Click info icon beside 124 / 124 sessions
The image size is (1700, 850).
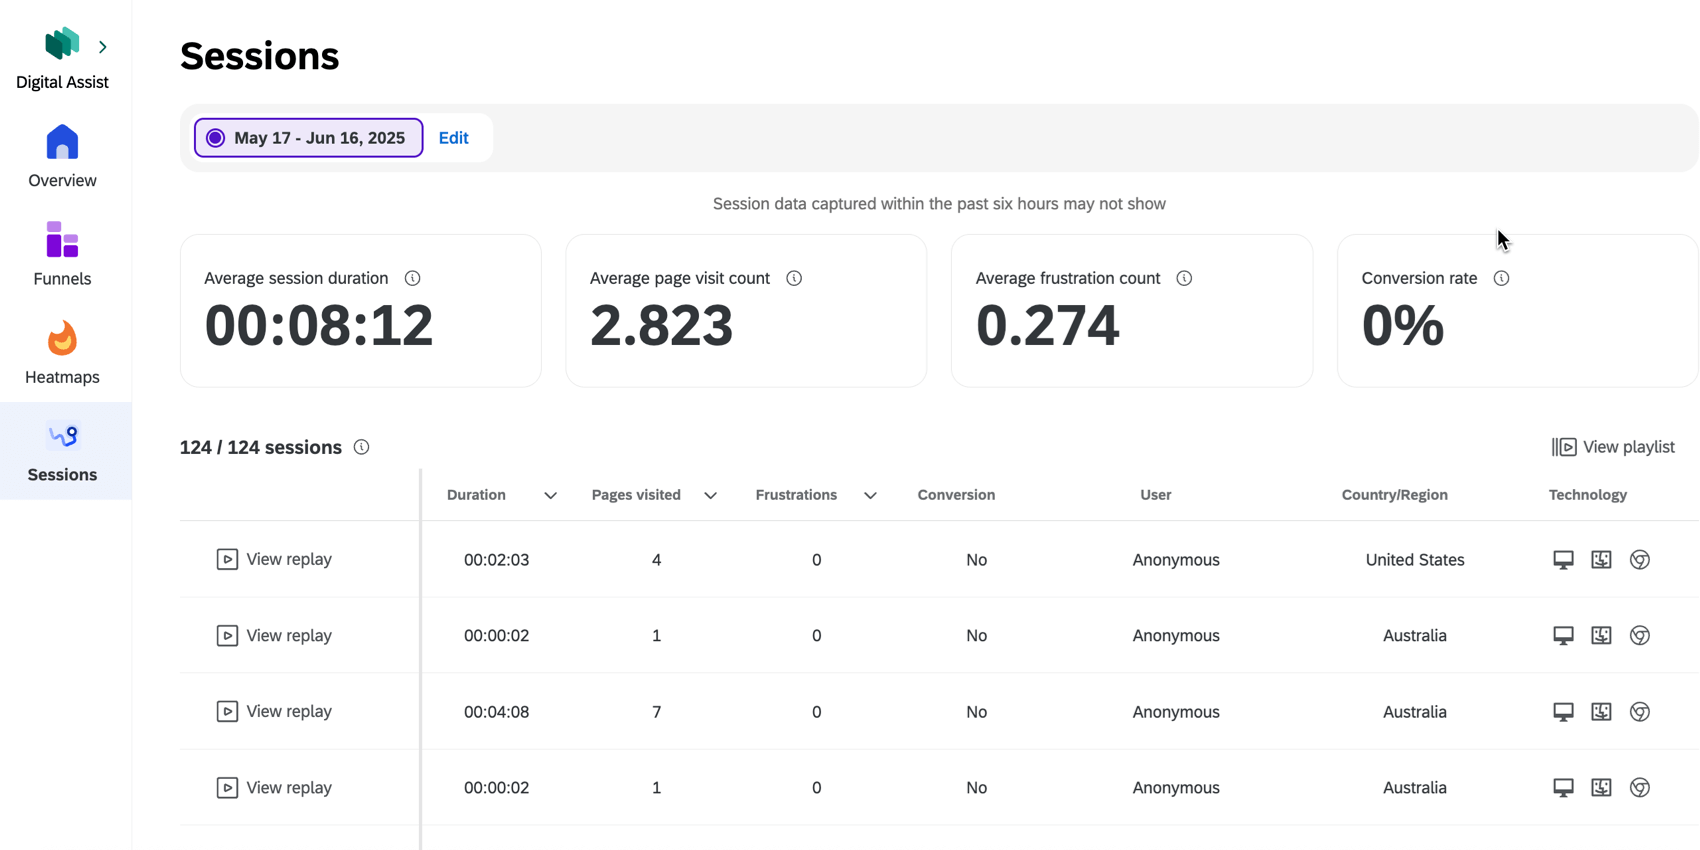click(x=361, y=447)
